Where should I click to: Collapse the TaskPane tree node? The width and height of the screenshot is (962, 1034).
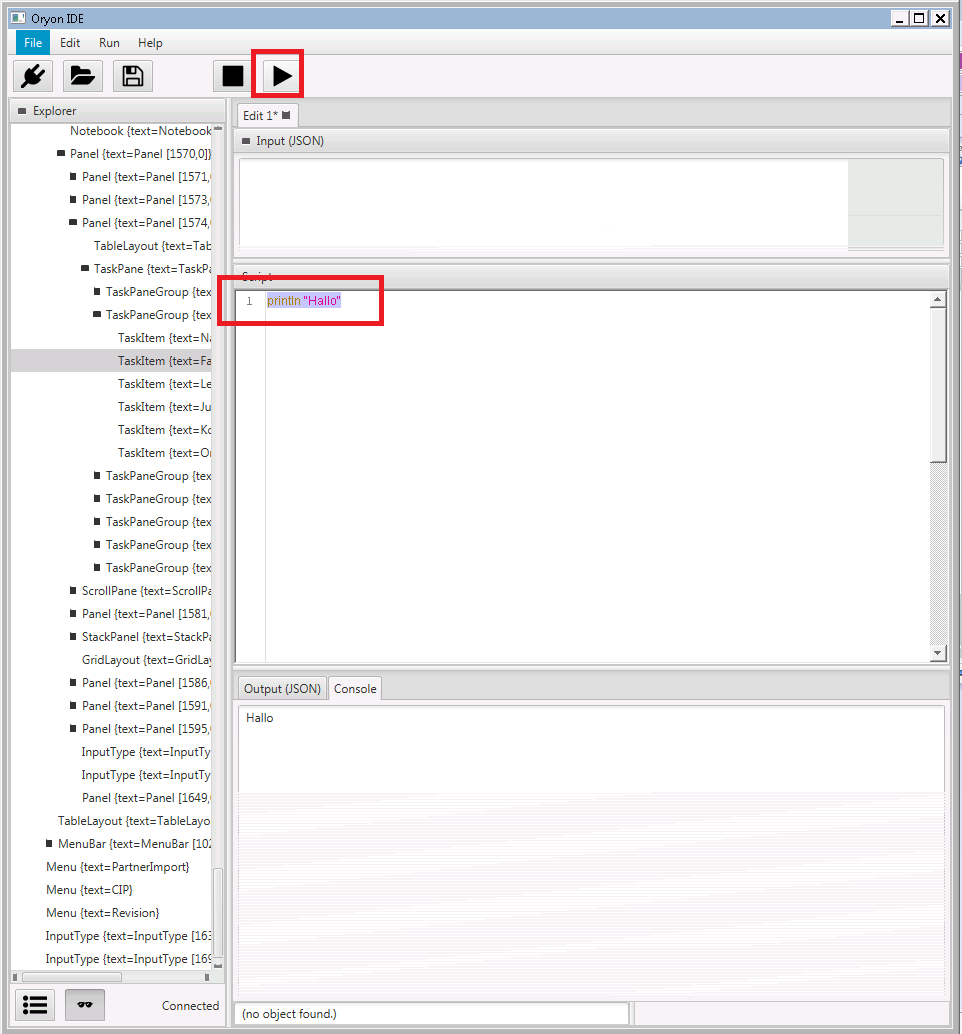(85, 268)
